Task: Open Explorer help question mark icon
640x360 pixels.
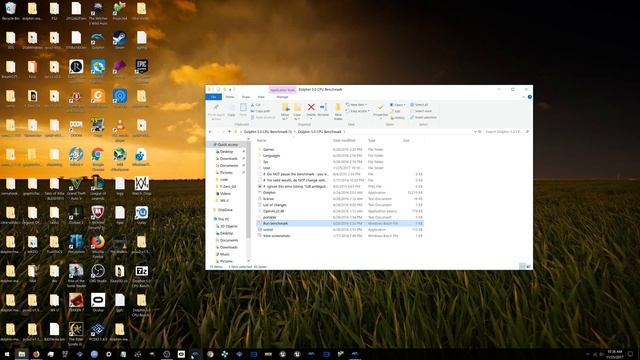Action: [x=529, y=97]
